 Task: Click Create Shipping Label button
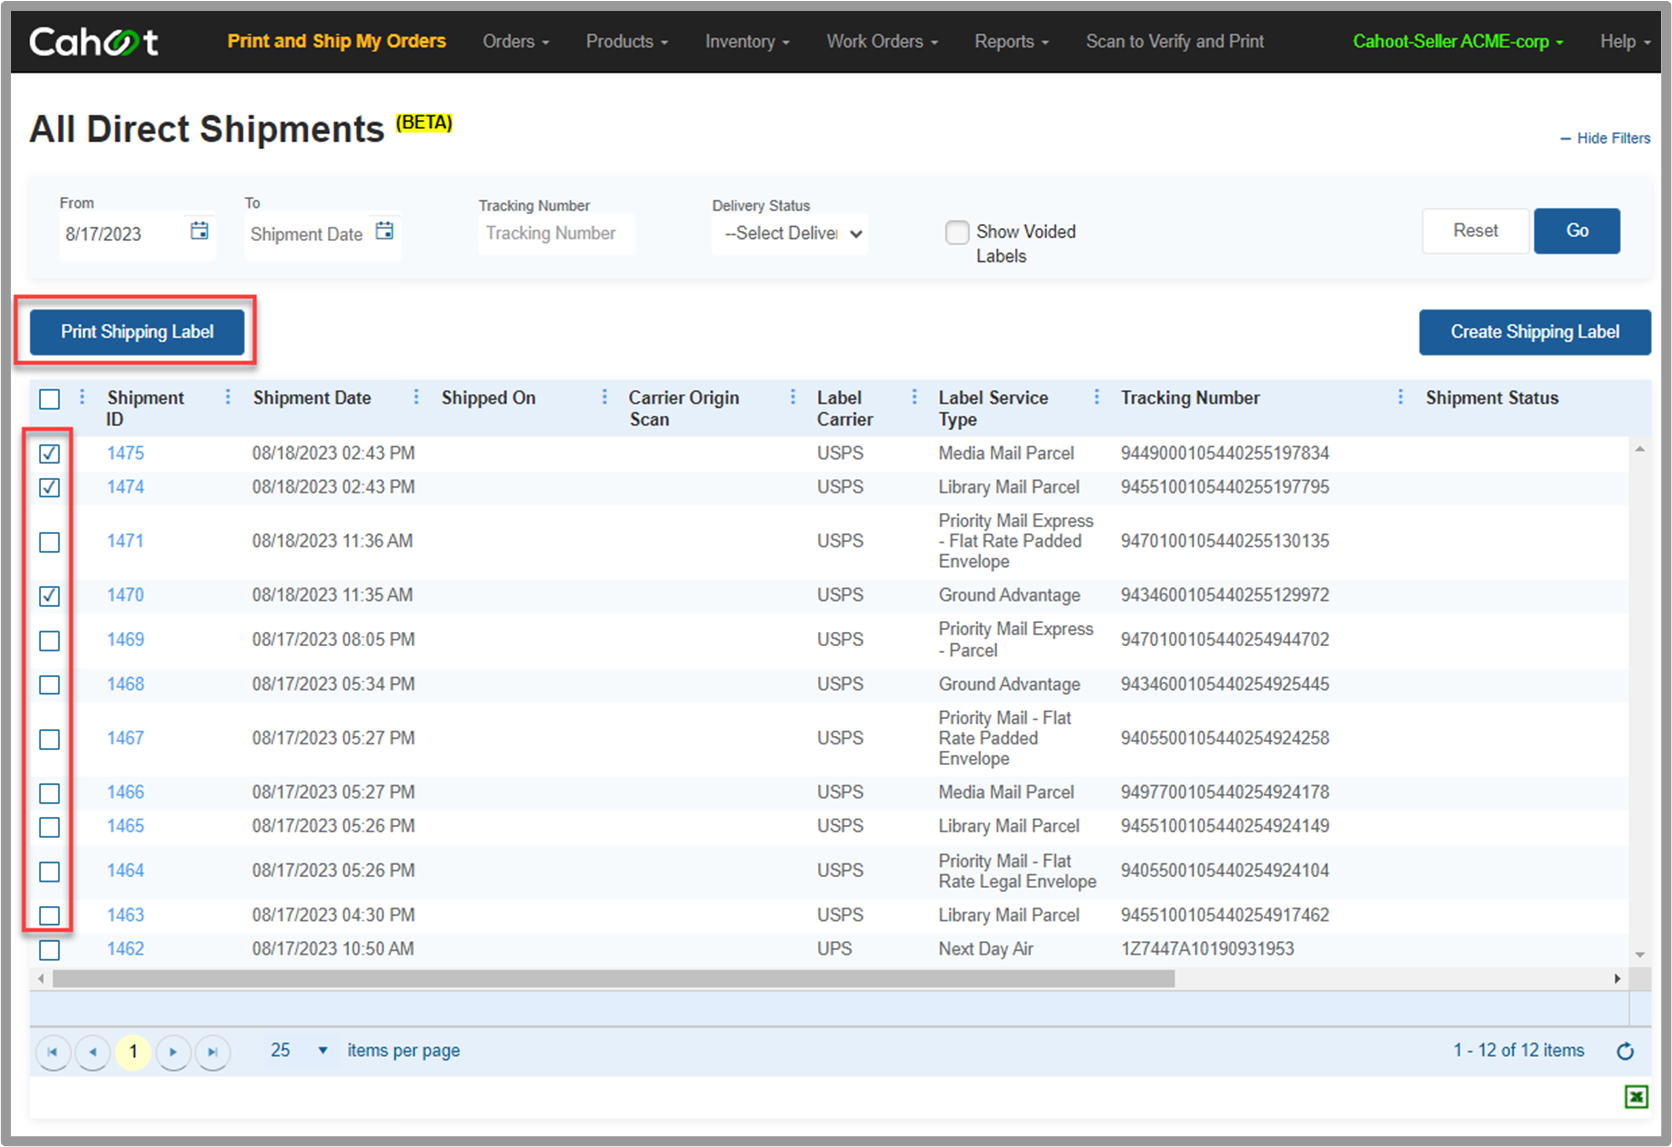(1535, 332)
